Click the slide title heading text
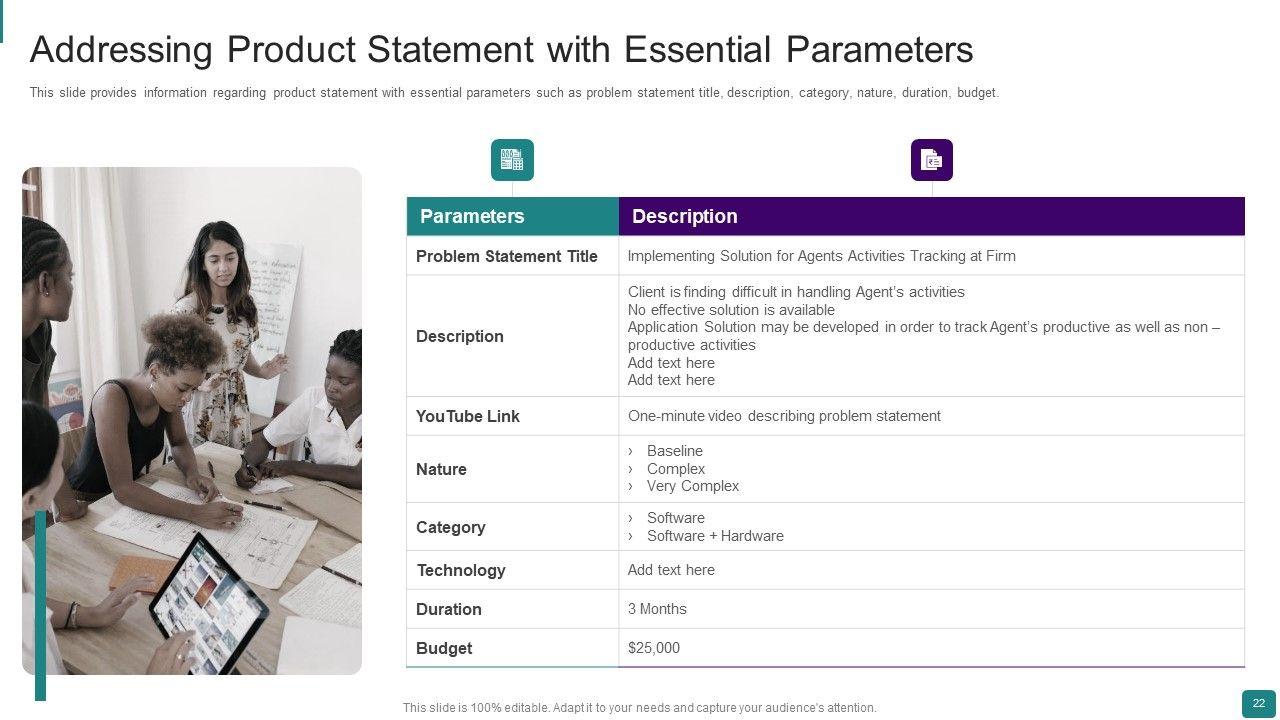Image resolution: width=1280 pixels, height=720 pixels. click(x=501, y=49)
